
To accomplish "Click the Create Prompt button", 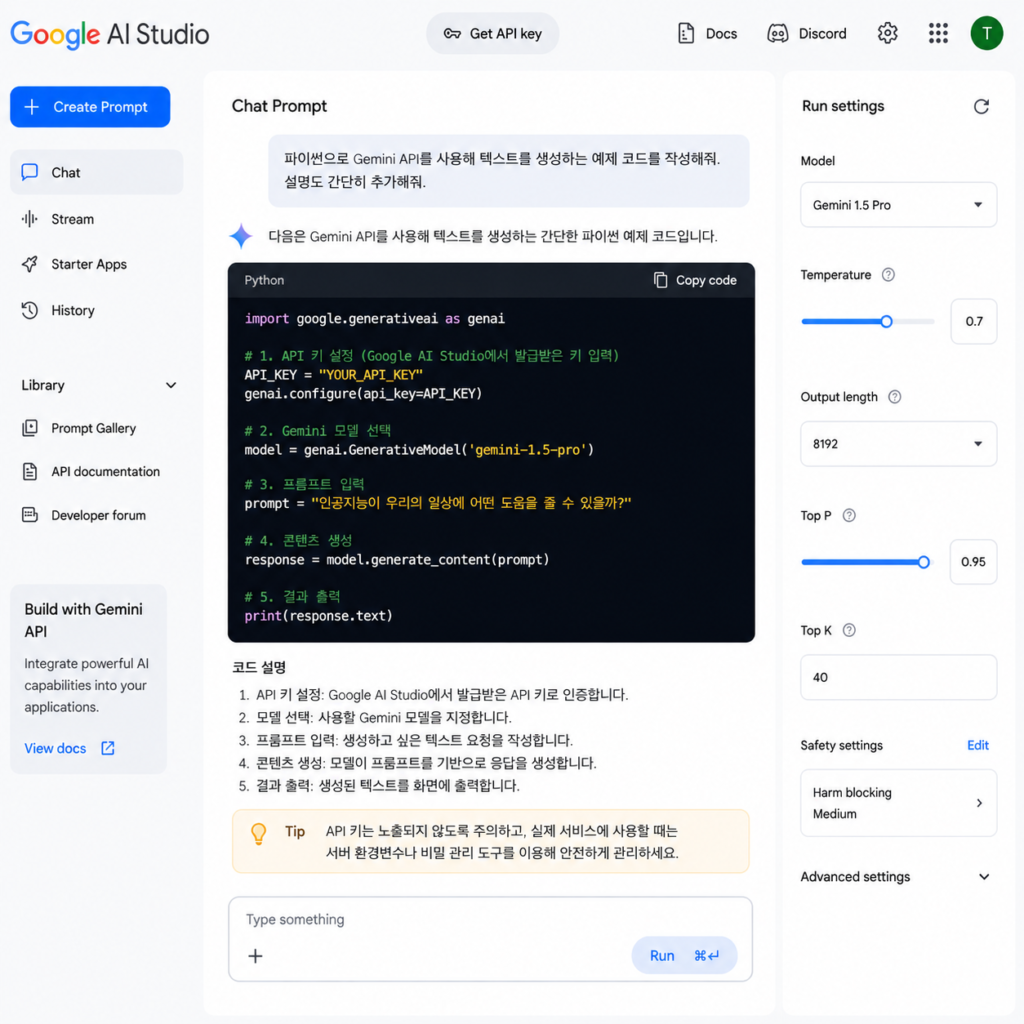I will pos(90,106).
